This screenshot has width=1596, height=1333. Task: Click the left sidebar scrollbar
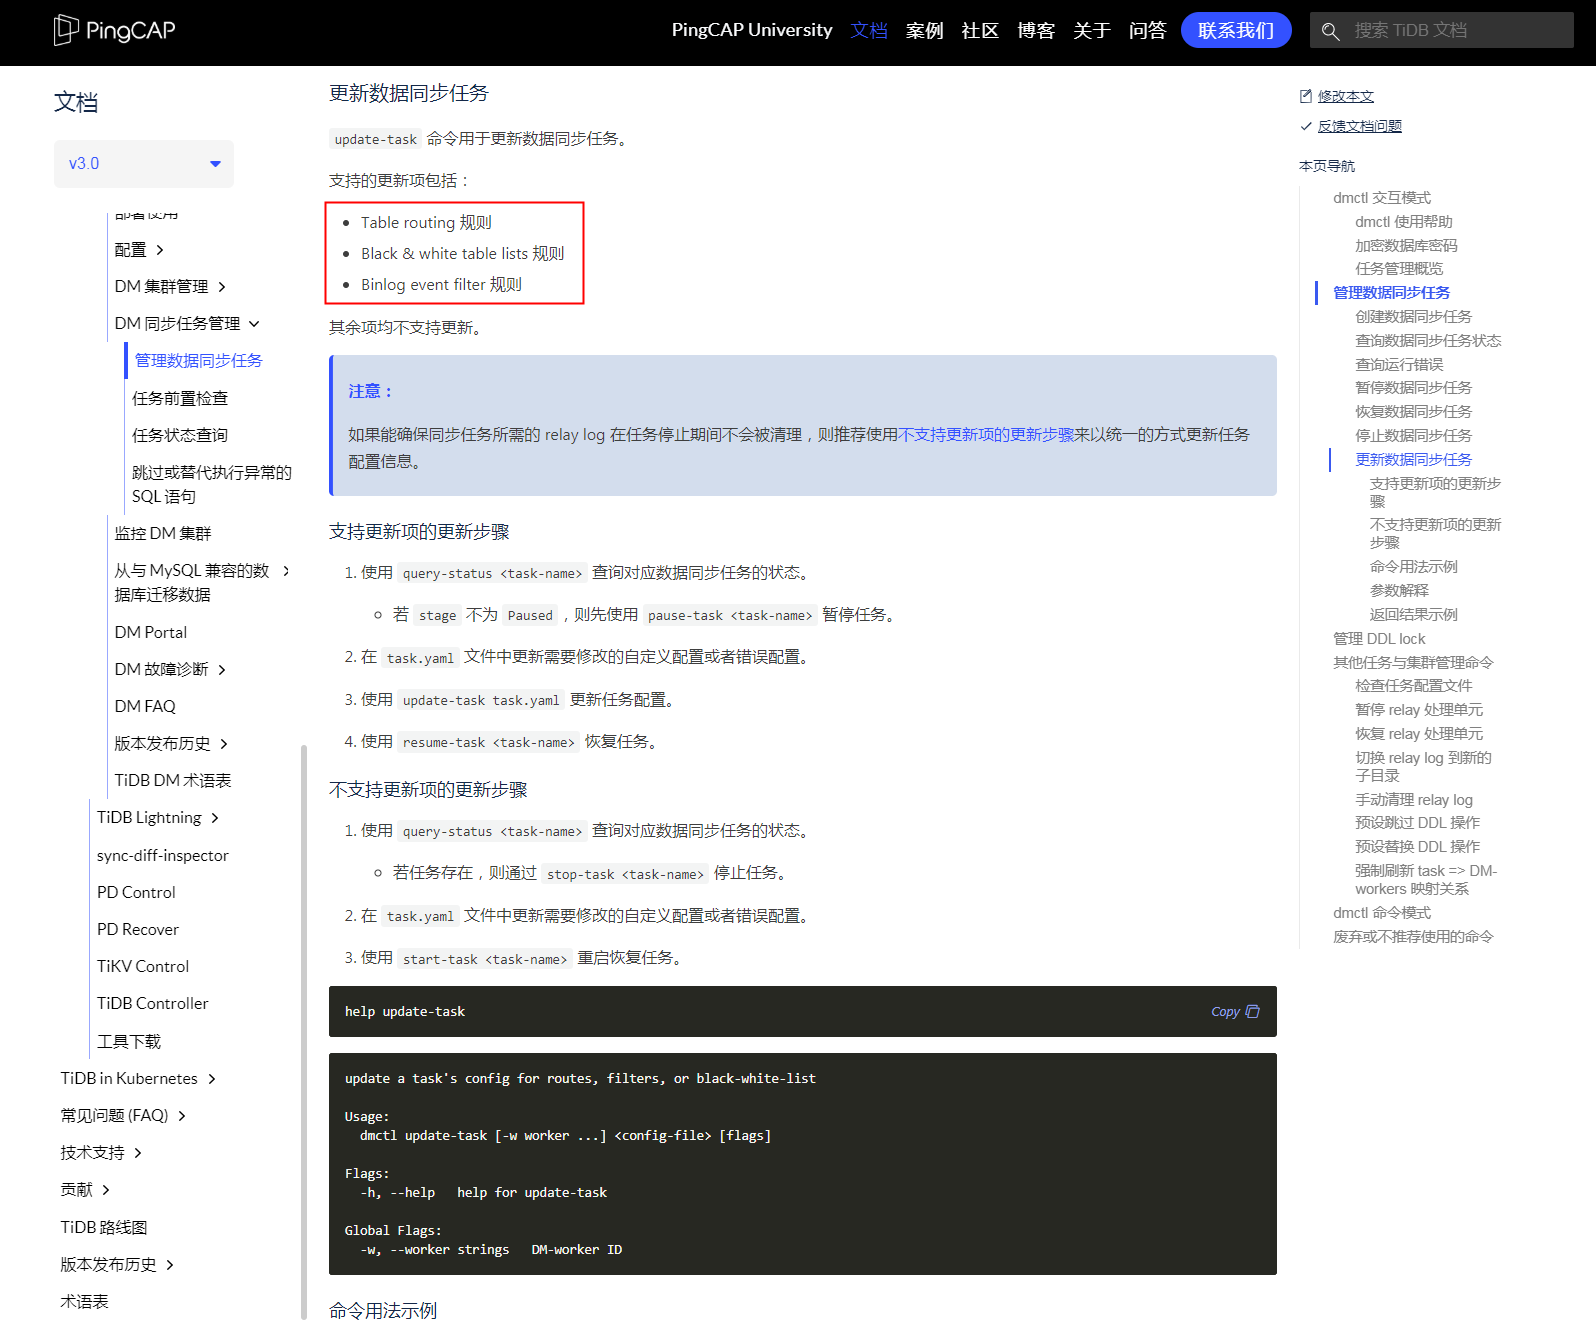(x=303, y=1032)
